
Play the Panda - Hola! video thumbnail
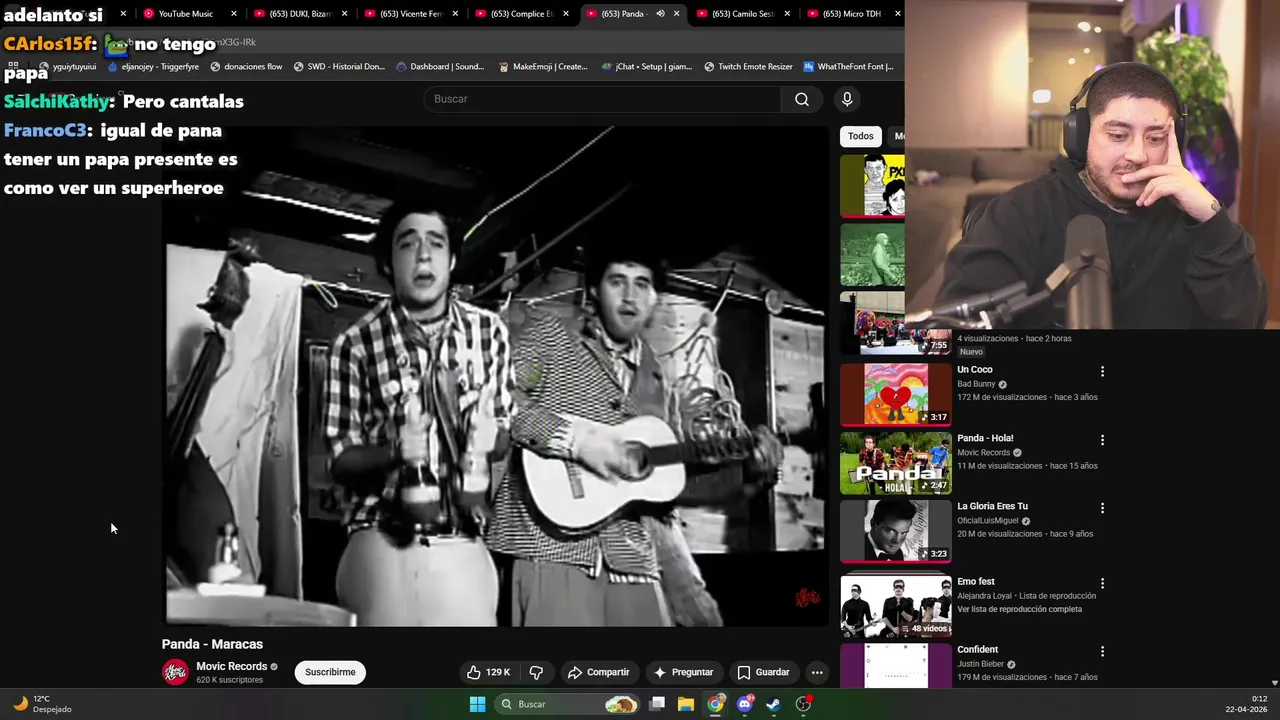point(896,463)
